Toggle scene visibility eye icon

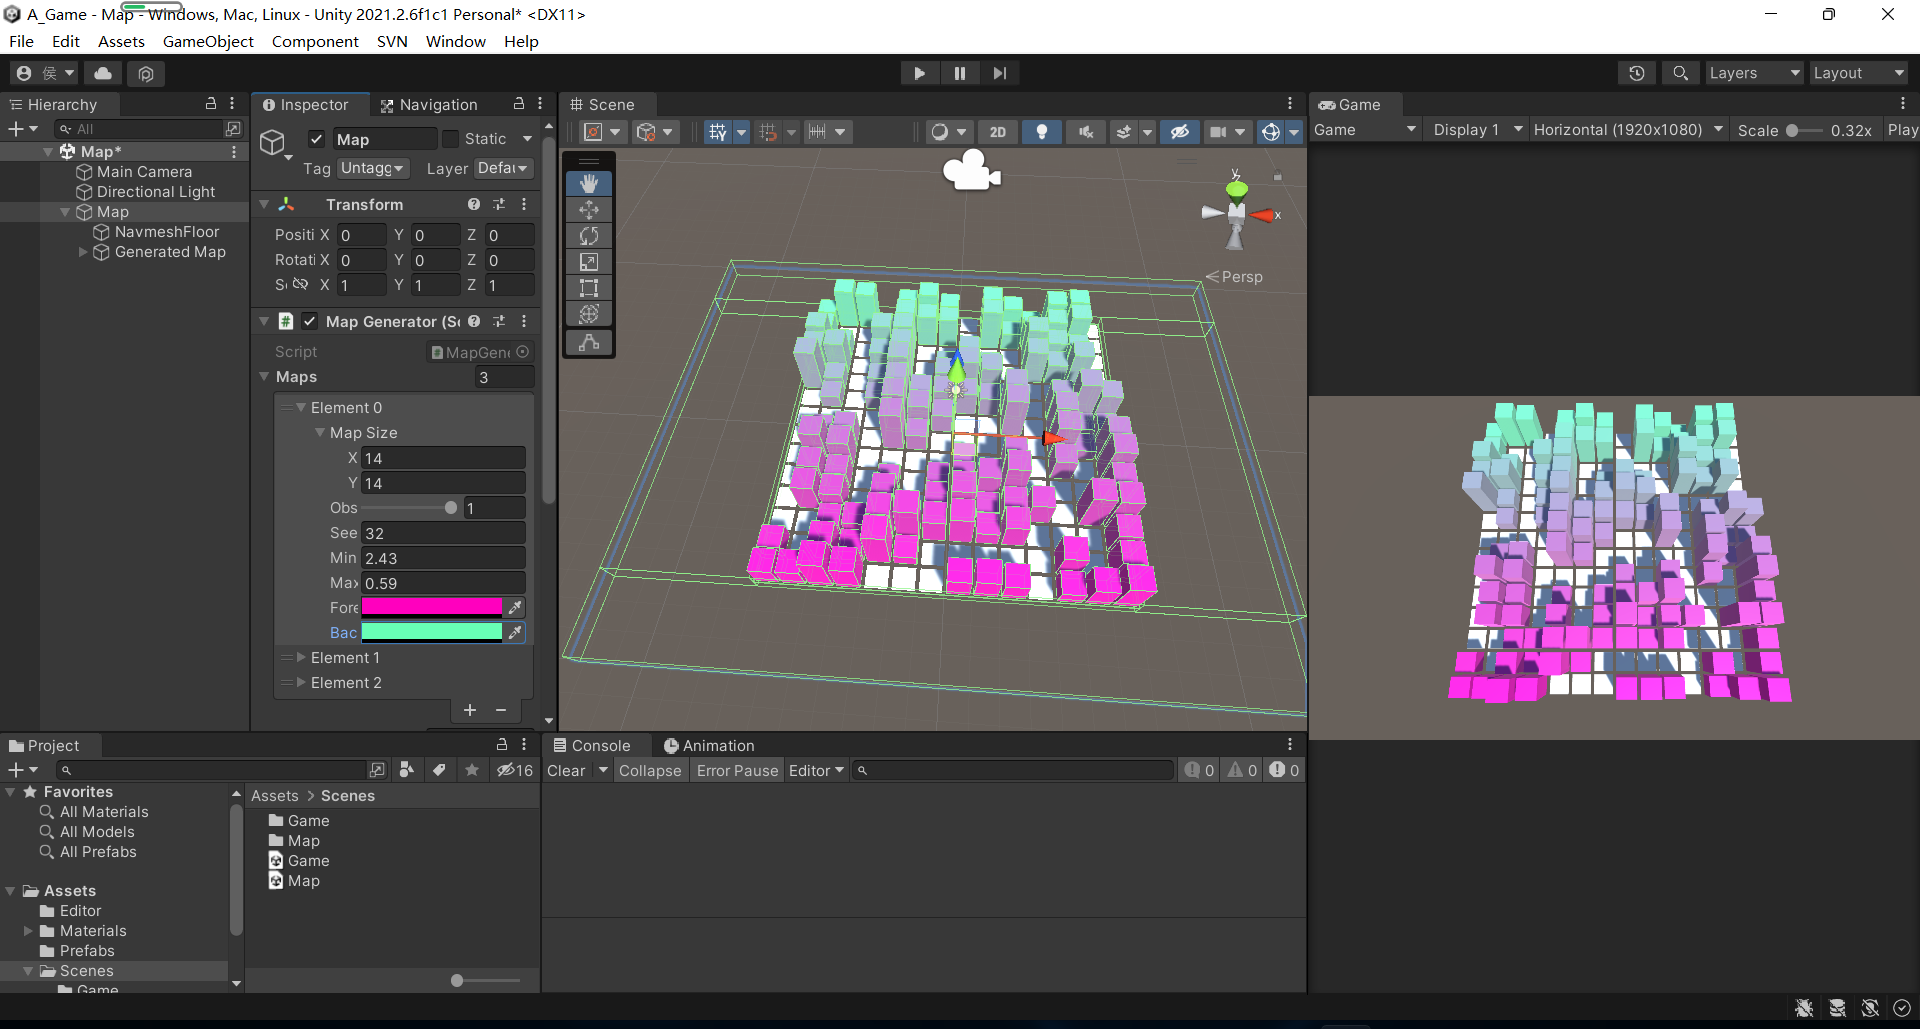(1180, 132)
